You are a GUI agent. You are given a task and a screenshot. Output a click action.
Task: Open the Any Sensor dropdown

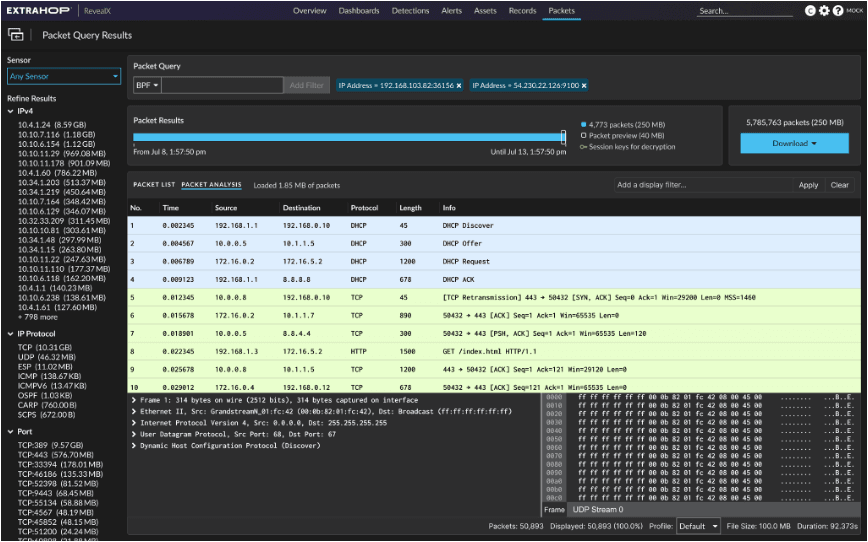coord(64,76)
